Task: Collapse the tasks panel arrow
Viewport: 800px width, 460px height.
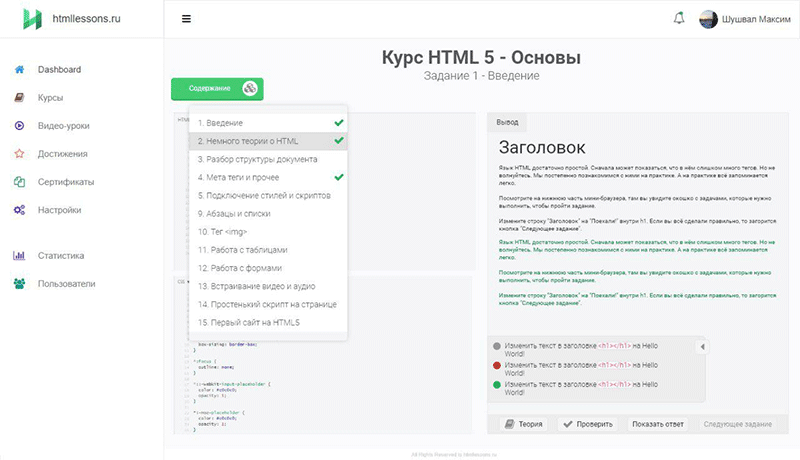Action: [702, 347]
